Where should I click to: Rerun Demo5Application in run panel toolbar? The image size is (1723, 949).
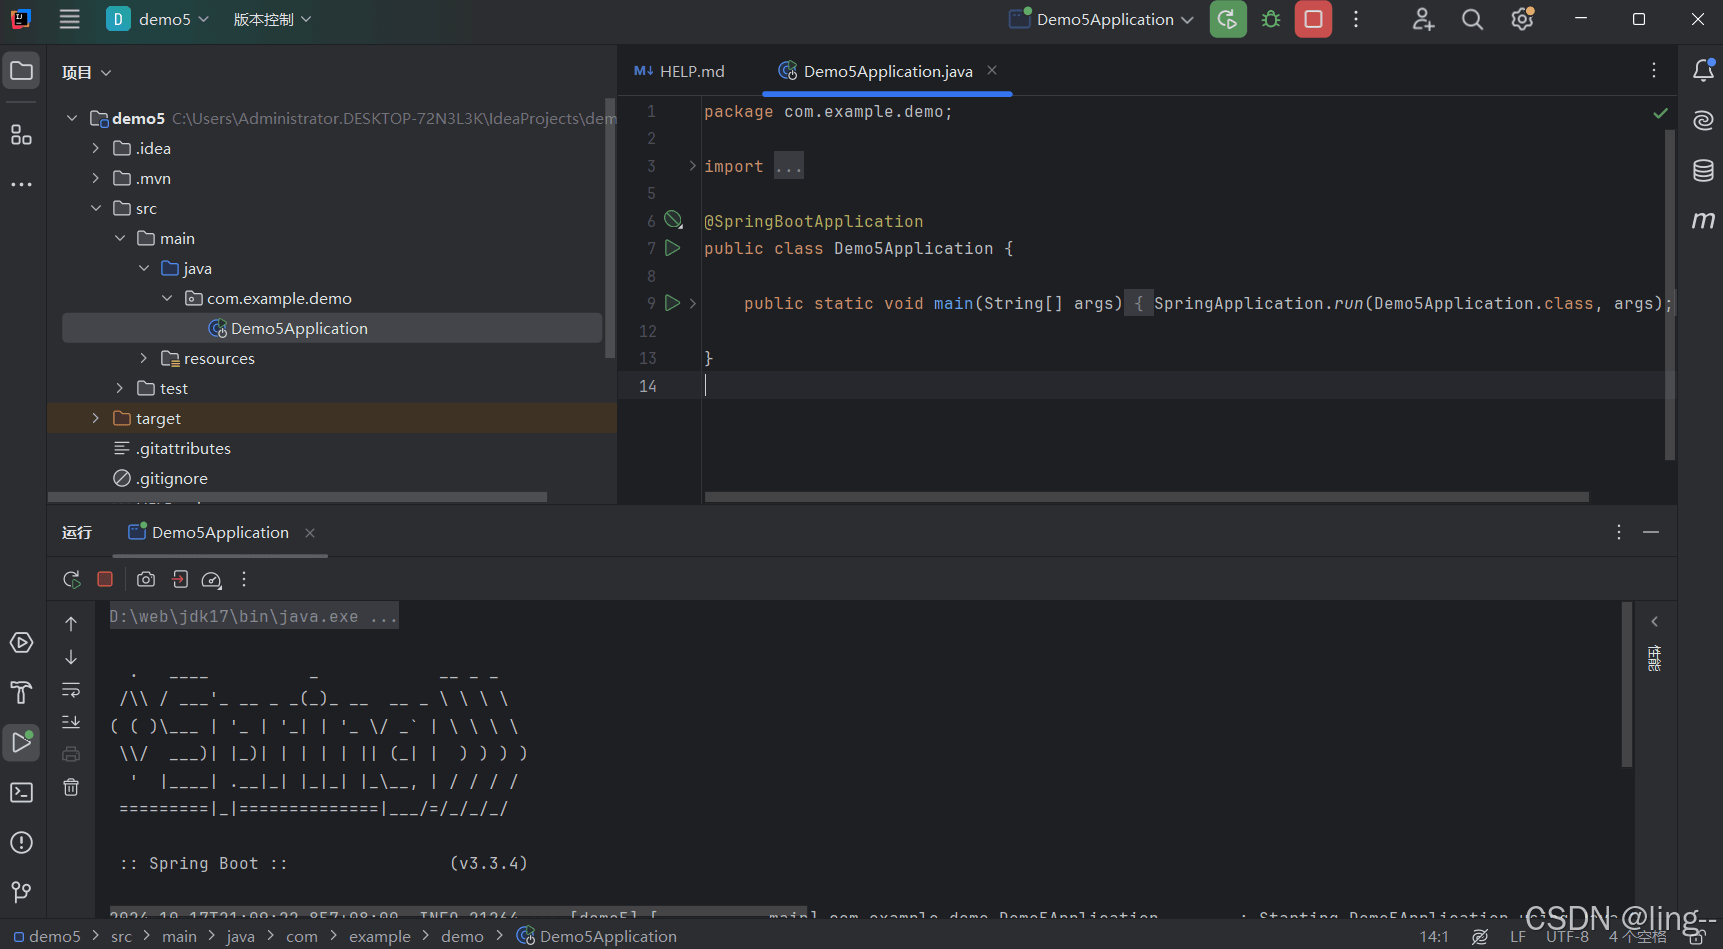pos(72,579)
